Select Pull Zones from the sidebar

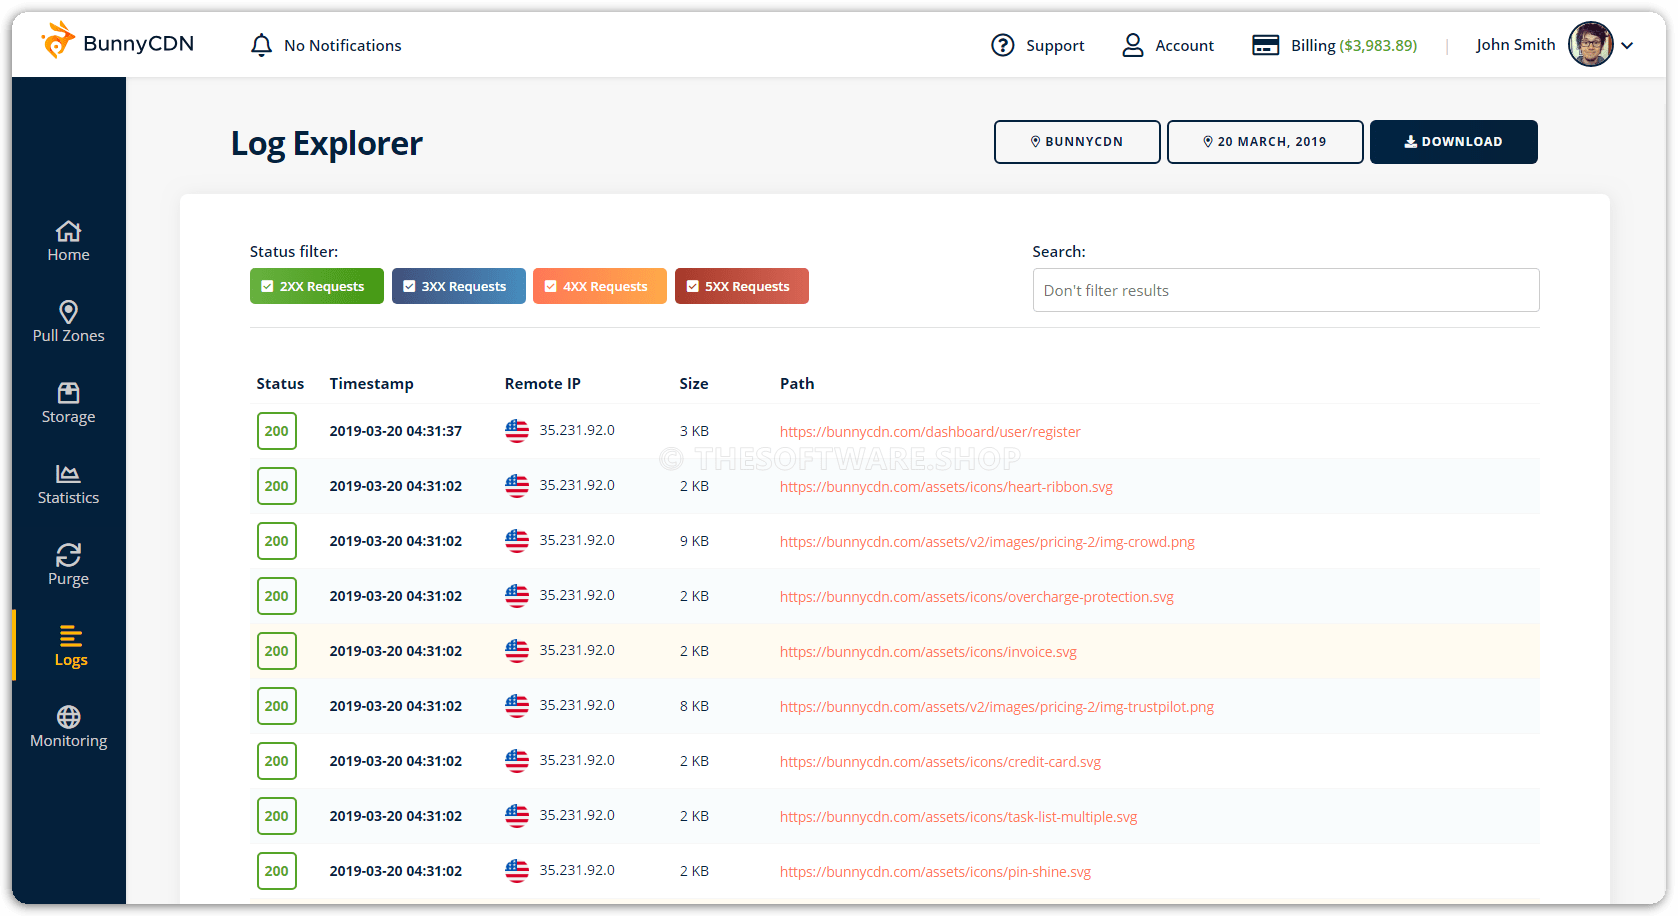tap(68, 322)
